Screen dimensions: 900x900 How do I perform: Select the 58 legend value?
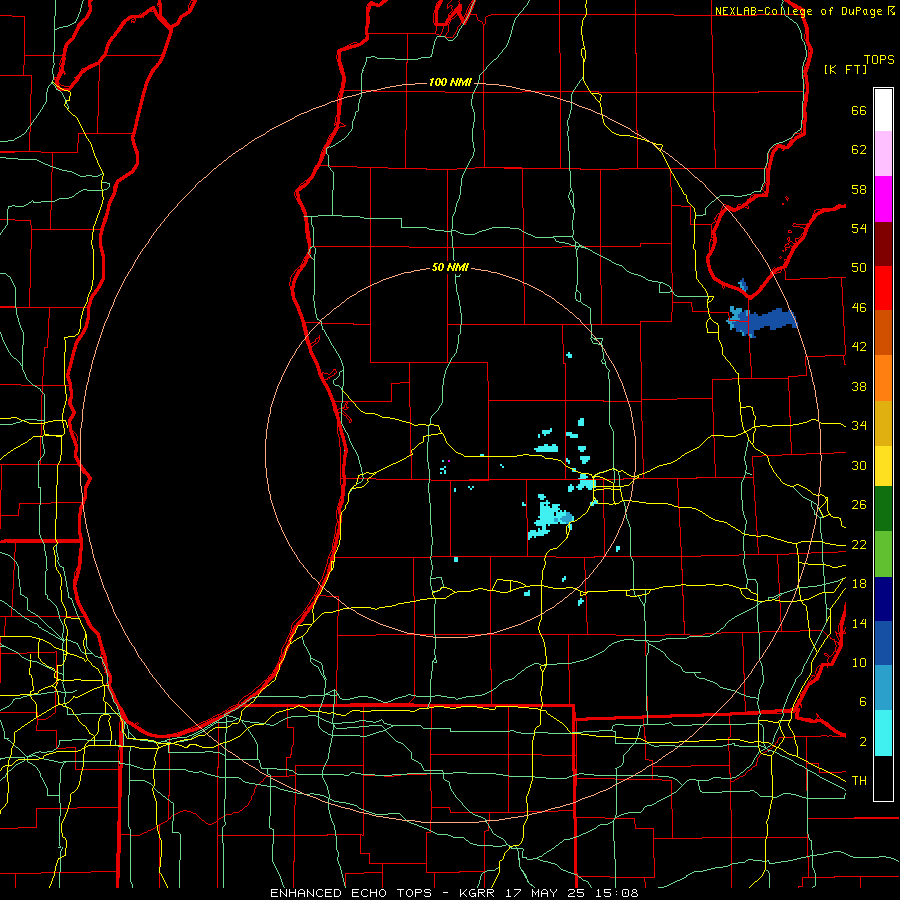[x=859, y=189]
